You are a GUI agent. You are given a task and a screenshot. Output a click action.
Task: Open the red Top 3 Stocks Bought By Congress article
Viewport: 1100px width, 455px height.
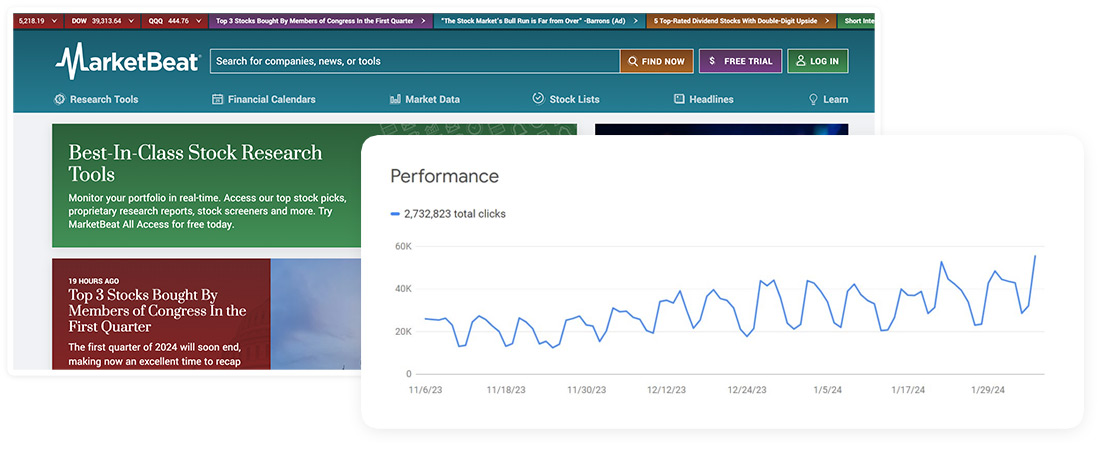pyautogui.click(x=161, y=313)
